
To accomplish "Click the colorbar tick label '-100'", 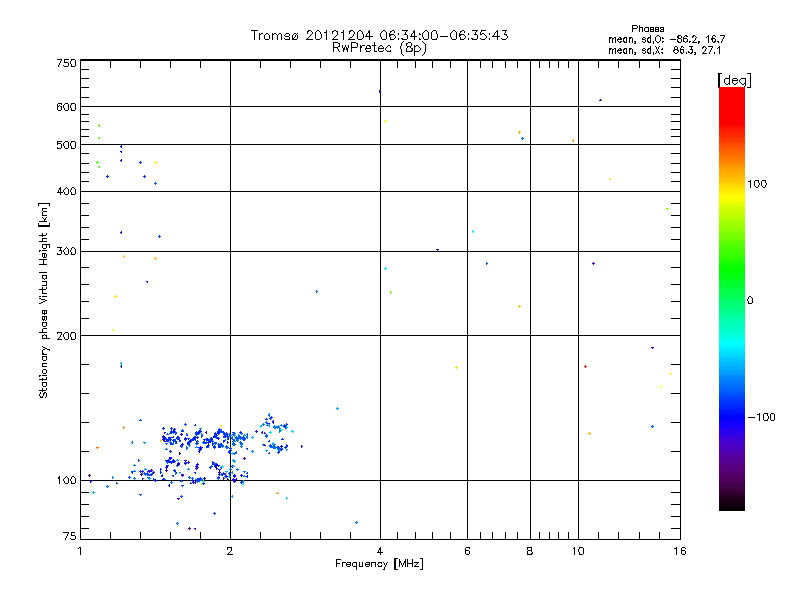I will [761, 417].
